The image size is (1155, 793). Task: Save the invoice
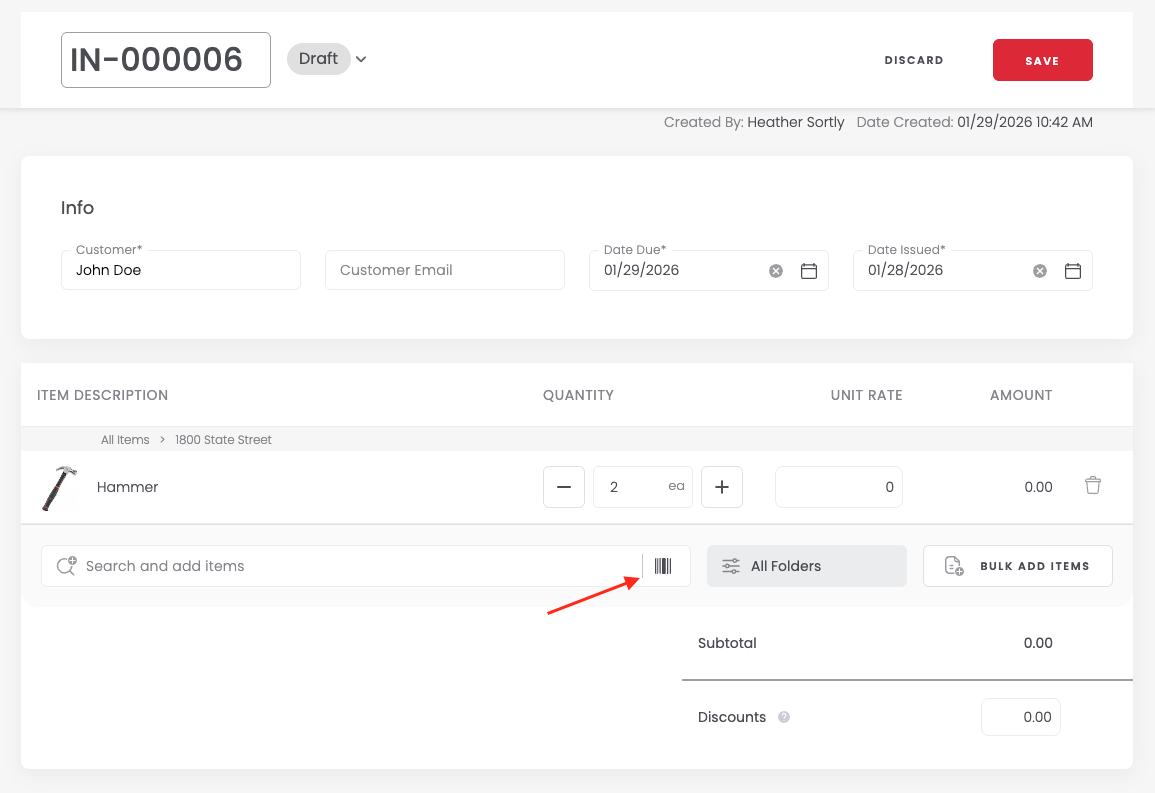click(x=1042, y=60)
